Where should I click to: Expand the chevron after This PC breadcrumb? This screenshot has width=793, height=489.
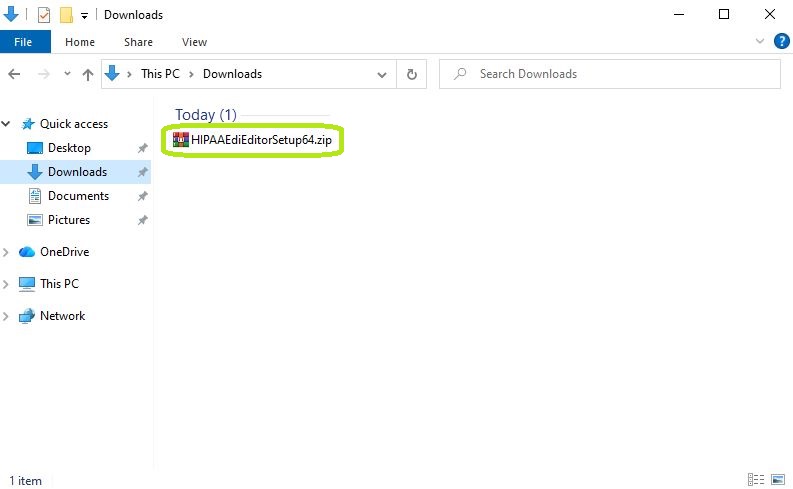pyautogui.click(x=192, y=74)
